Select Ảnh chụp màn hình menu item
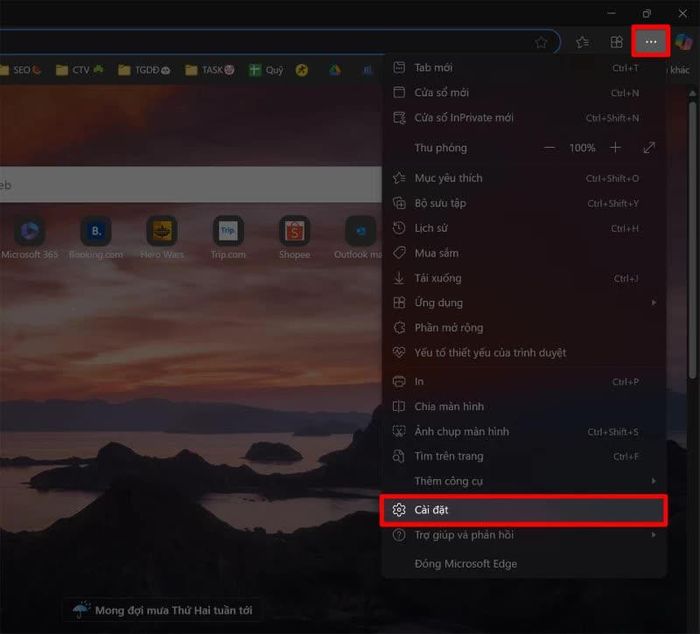 pos(524,432)
